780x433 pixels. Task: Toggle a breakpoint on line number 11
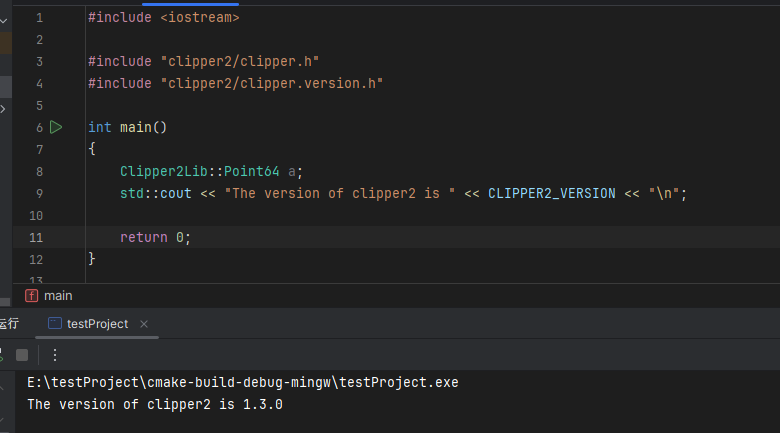37,237
